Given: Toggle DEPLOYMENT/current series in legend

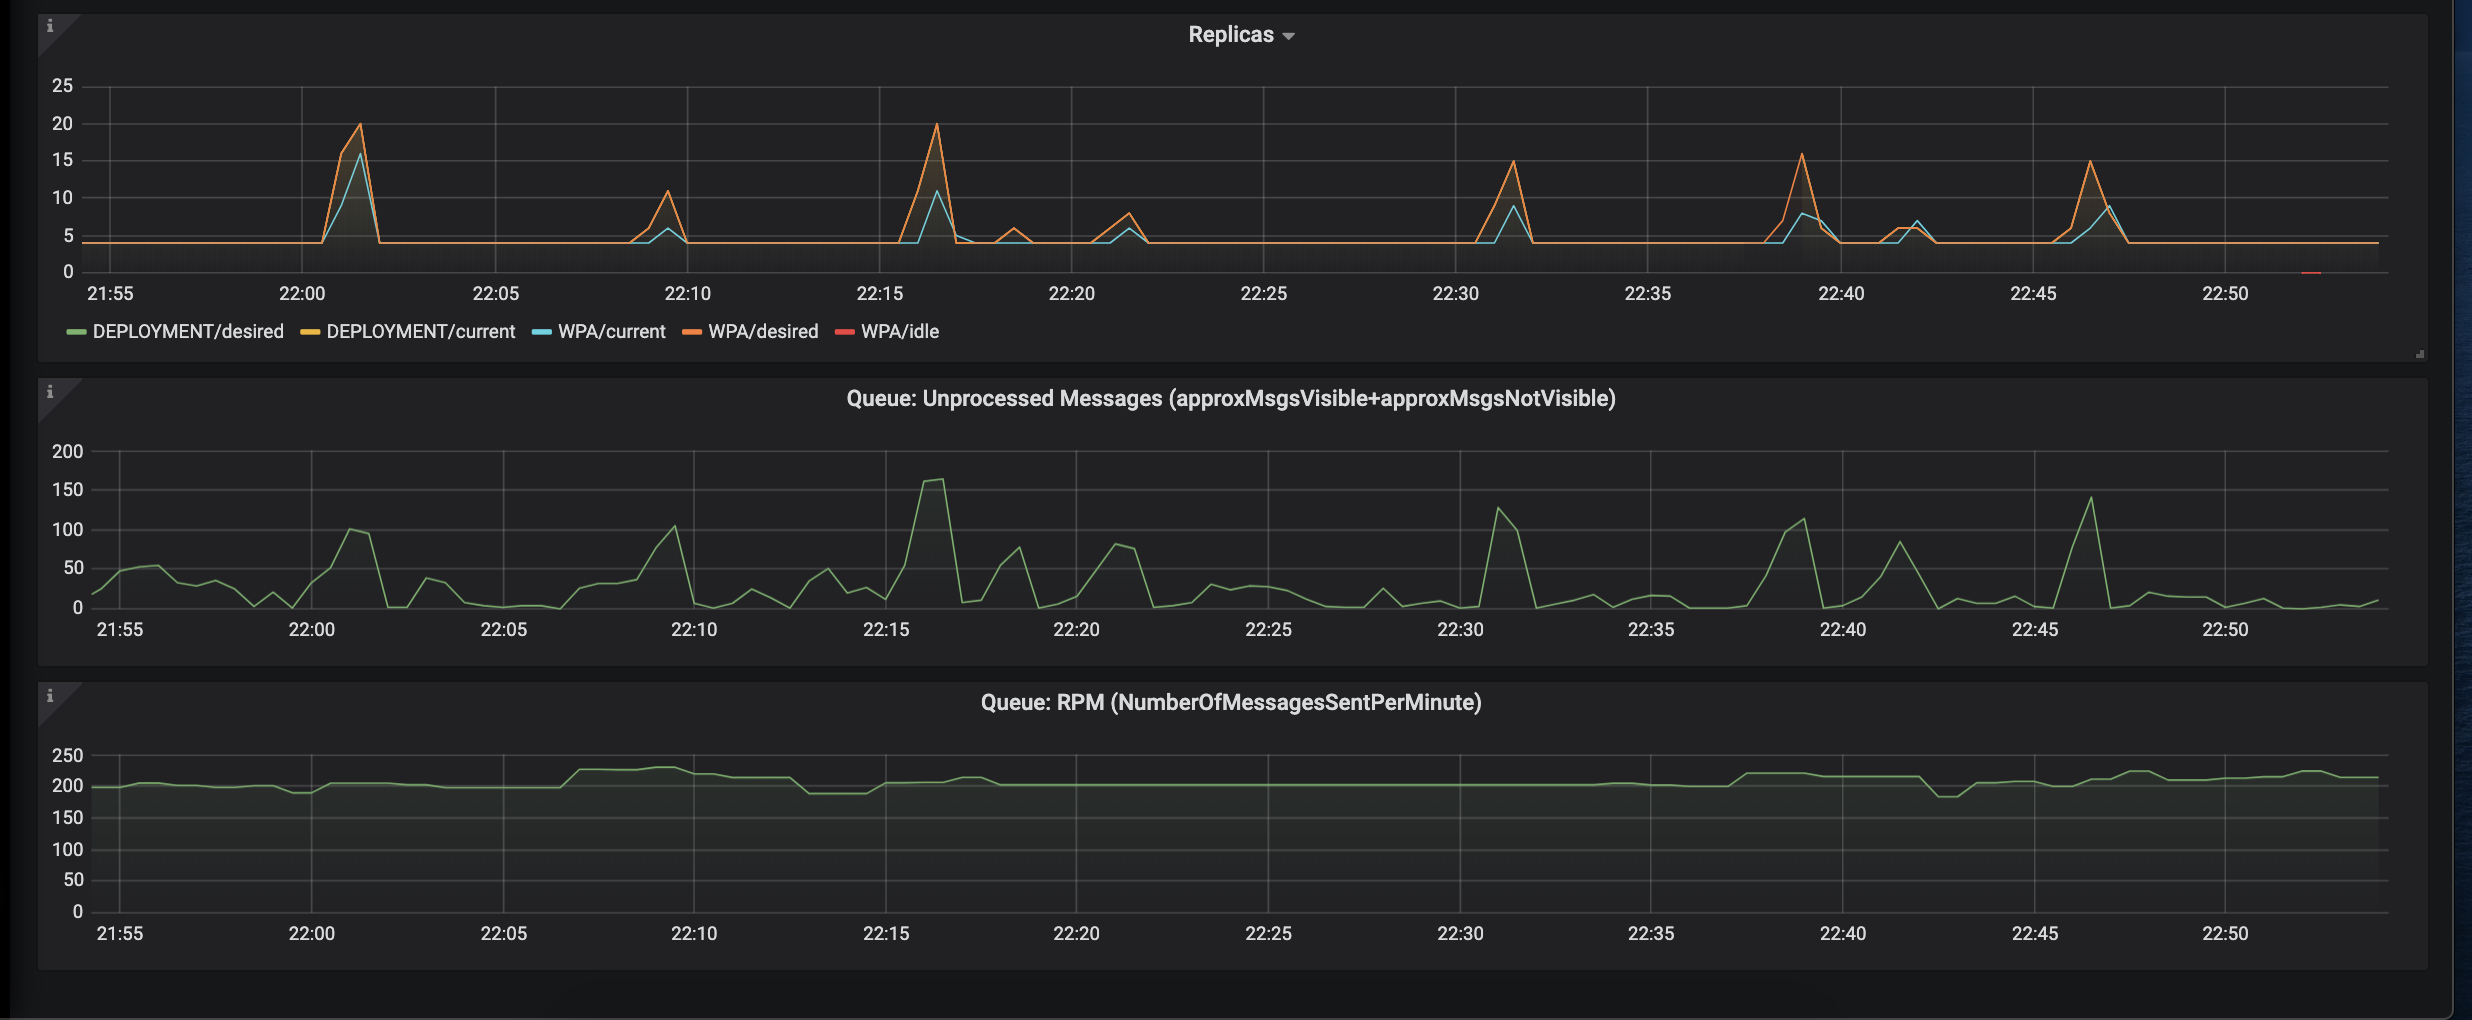Looking at the screenshot, I should click(420, 331).
